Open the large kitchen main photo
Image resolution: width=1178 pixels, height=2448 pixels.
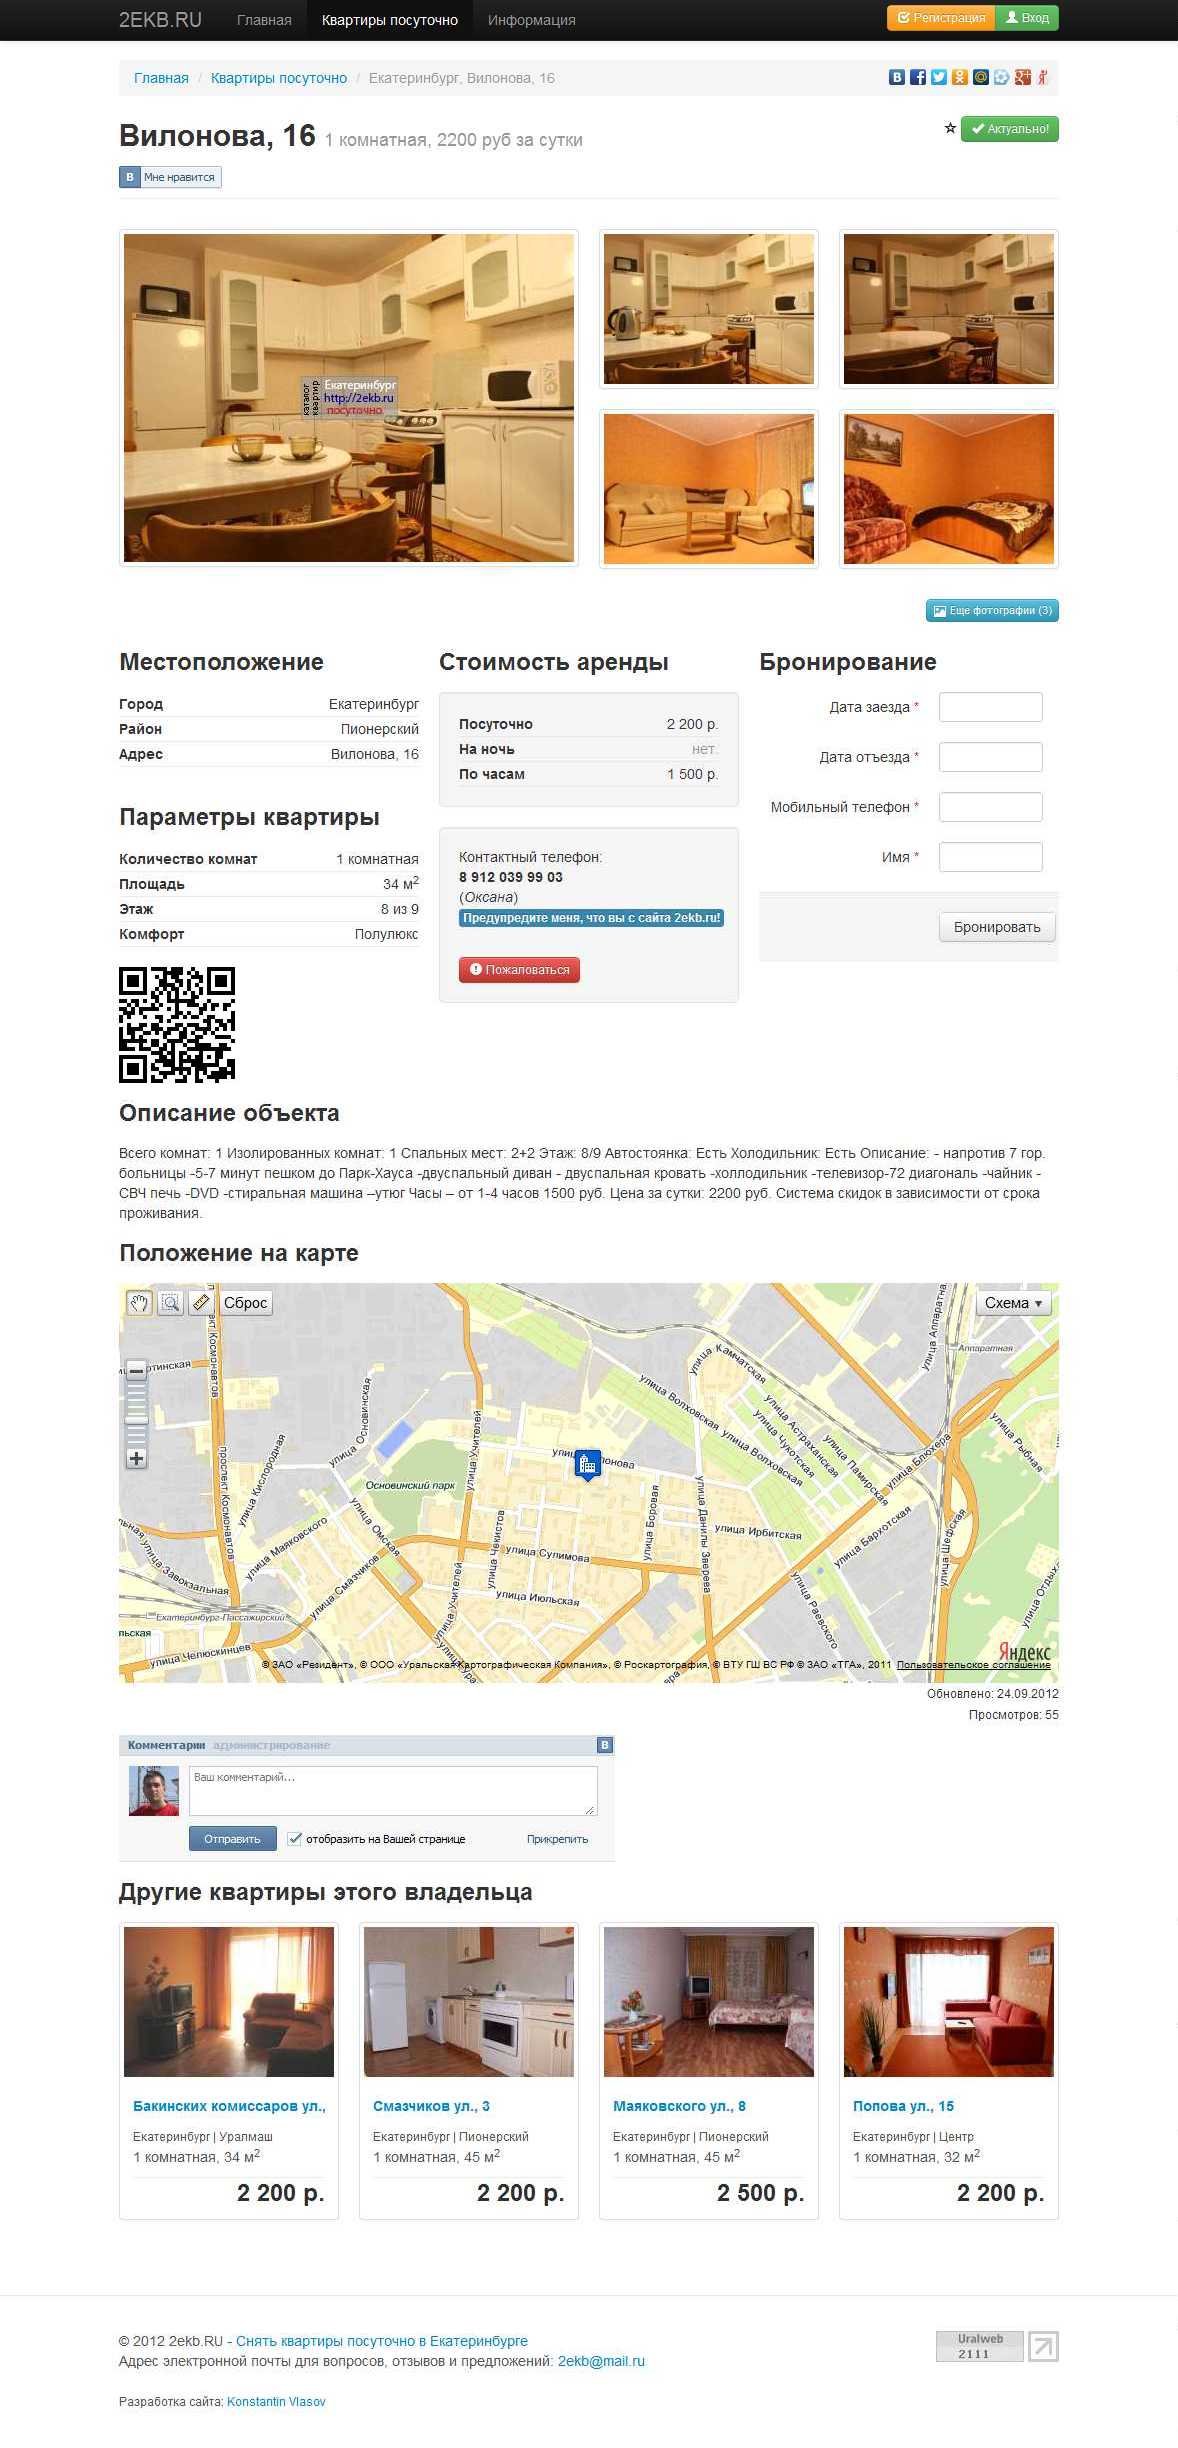(x=349, y=398)
